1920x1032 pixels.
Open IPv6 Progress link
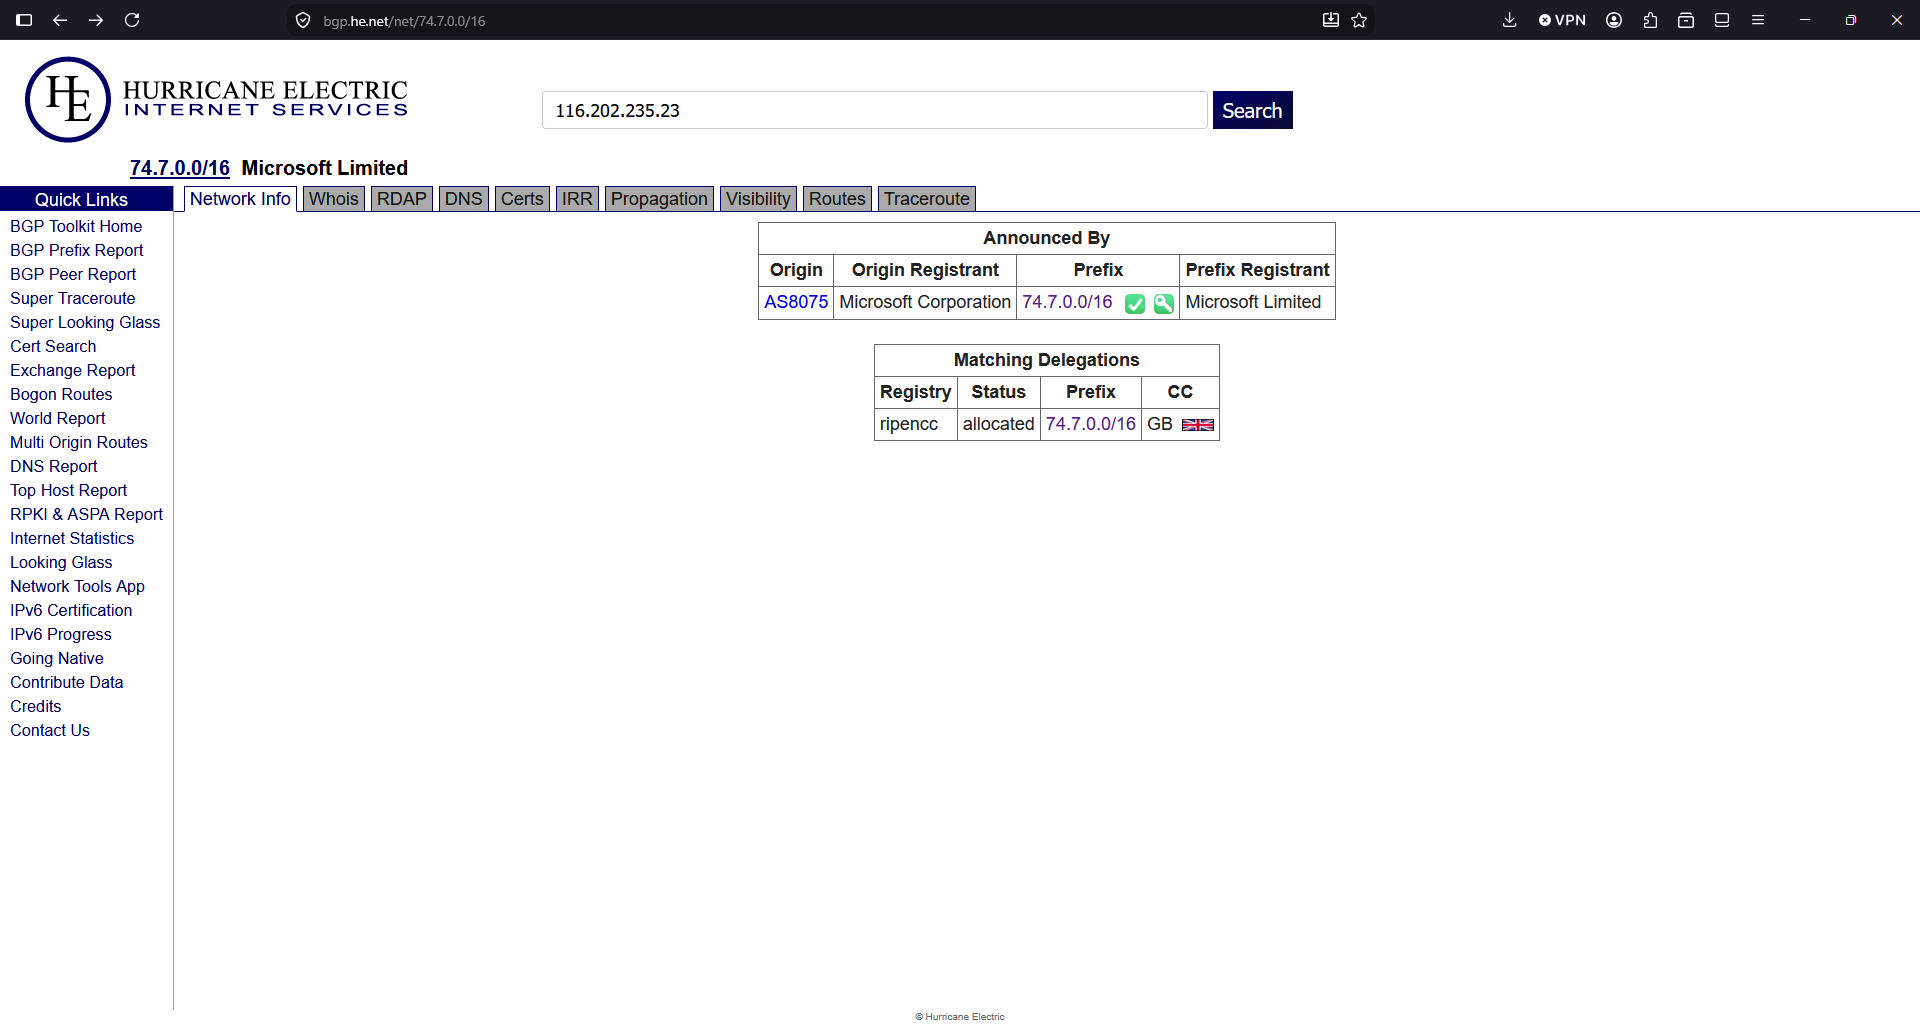[61, 634]
